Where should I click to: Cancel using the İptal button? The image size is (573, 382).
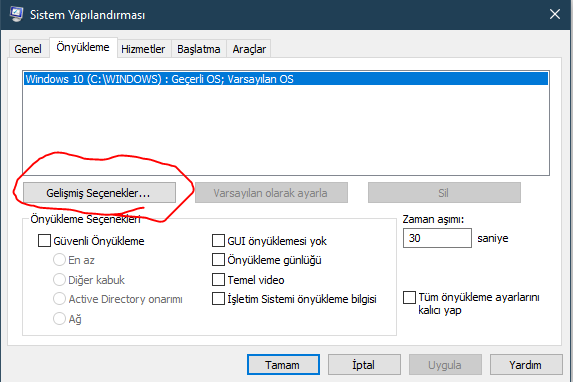point(364,364)
